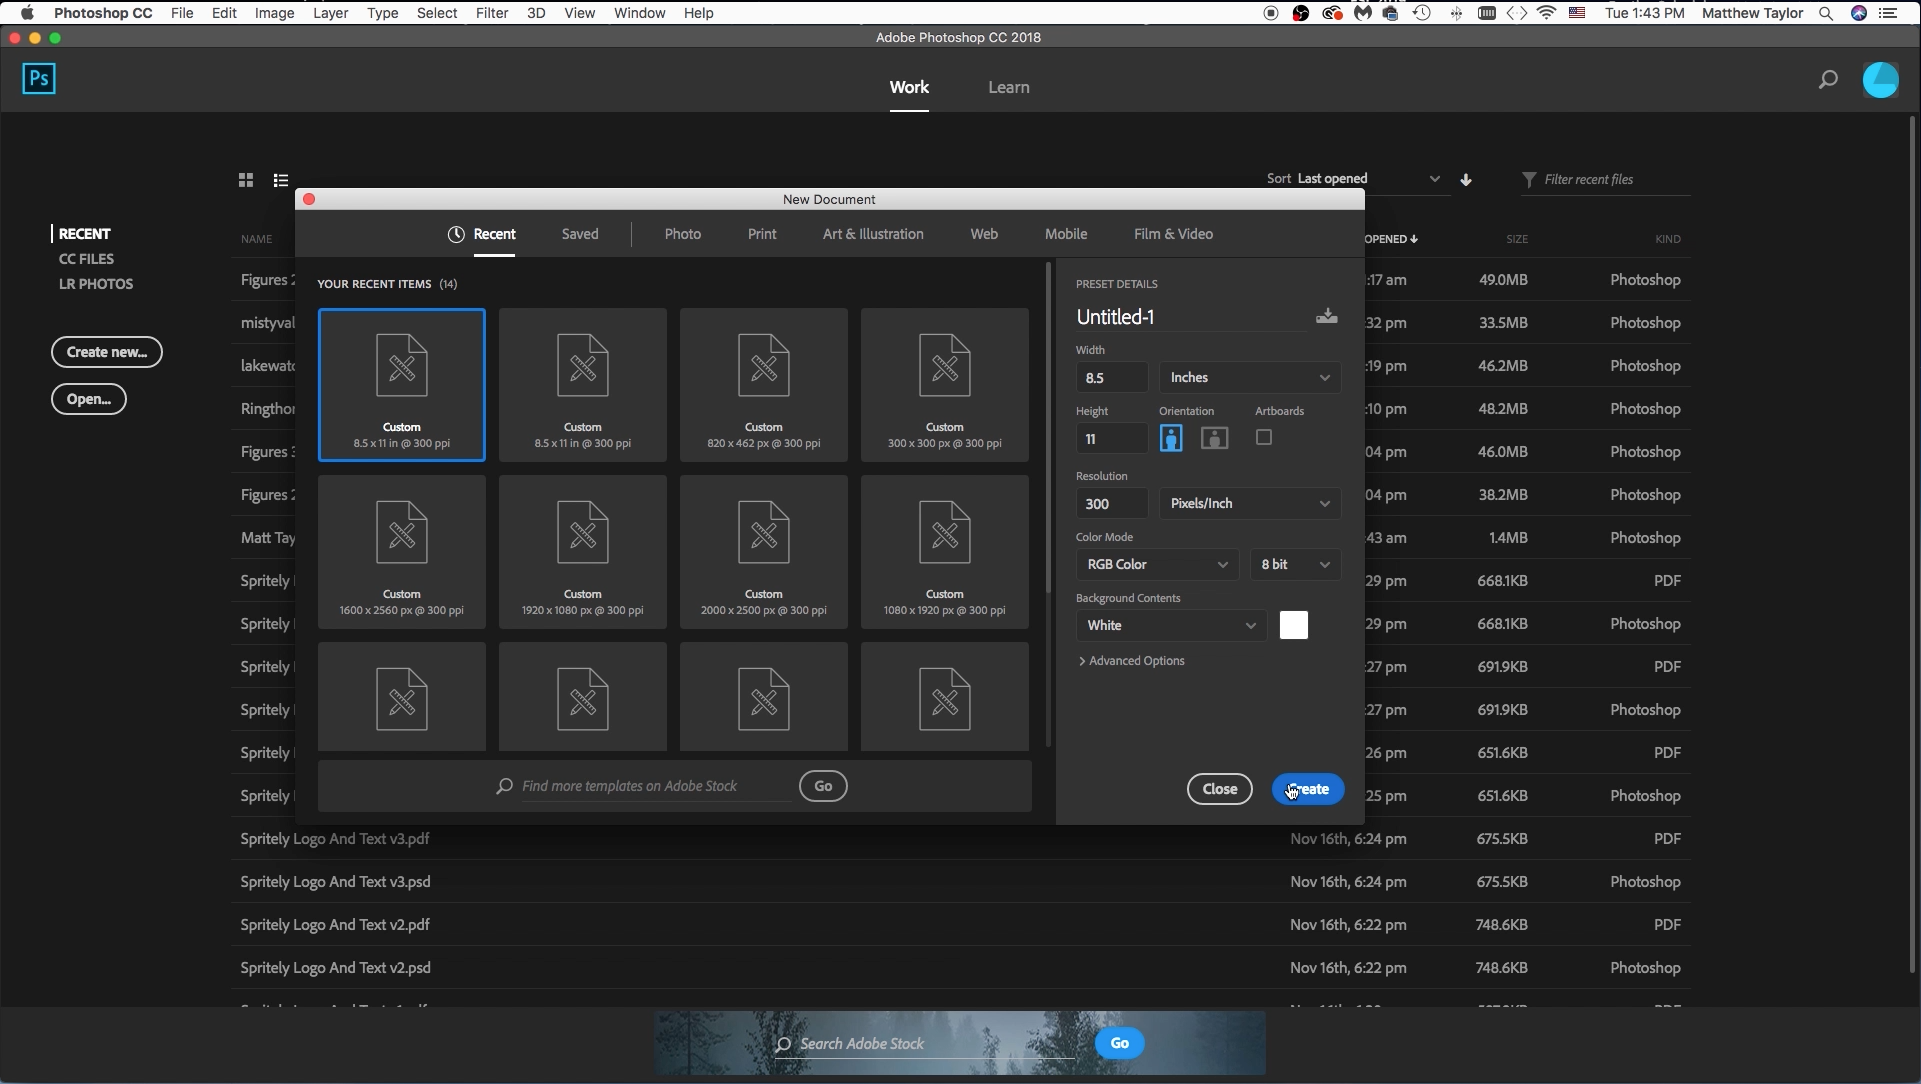Viewport: 1921px width, 1084px height.
Task: Open the user profile avatar
Action: coord(1880,80)
